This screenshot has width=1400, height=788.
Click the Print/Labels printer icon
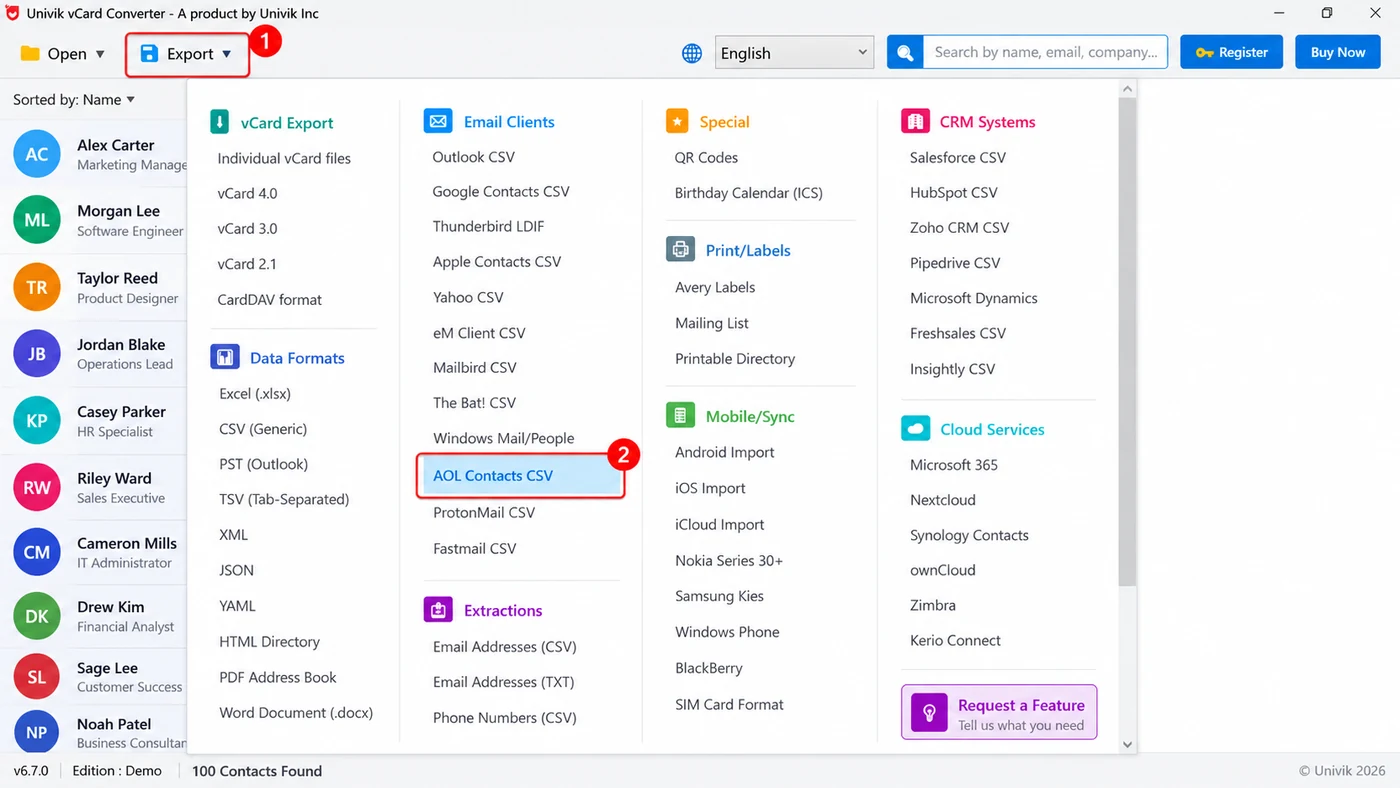[680, 250]
